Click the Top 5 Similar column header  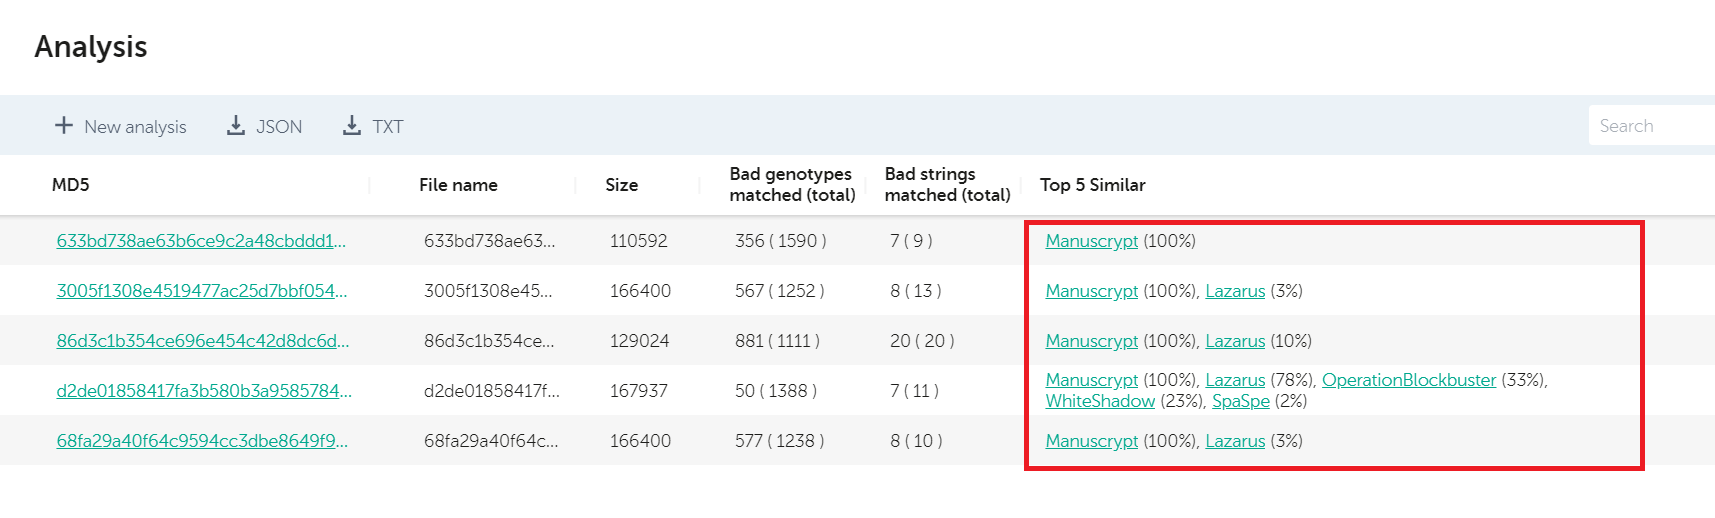tap(1092, 185)
